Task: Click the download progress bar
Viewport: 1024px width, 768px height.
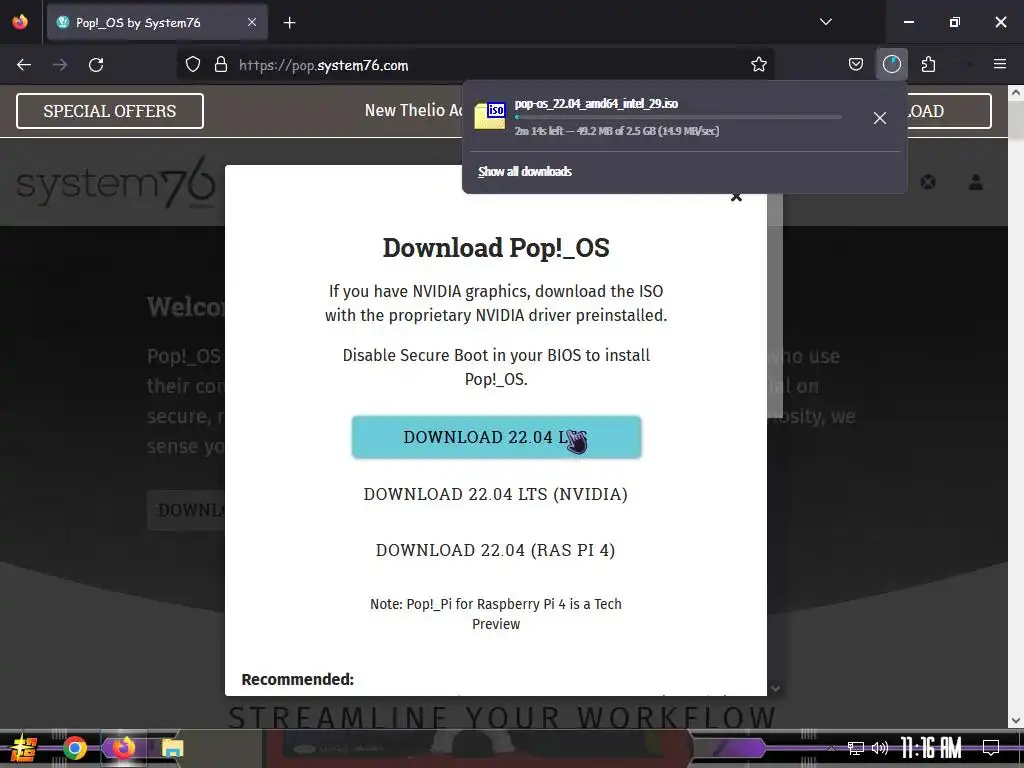Action: pos(677,118)
